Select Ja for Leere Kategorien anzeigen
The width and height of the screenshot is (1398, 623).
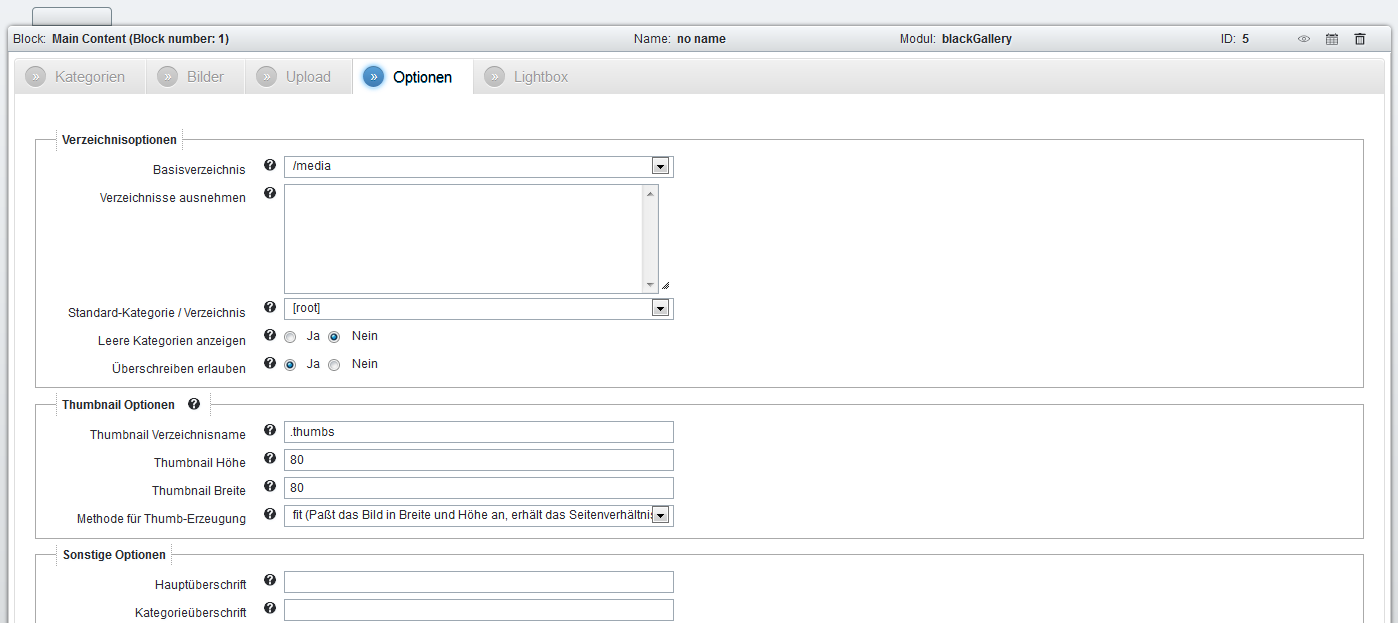point(290,337)
